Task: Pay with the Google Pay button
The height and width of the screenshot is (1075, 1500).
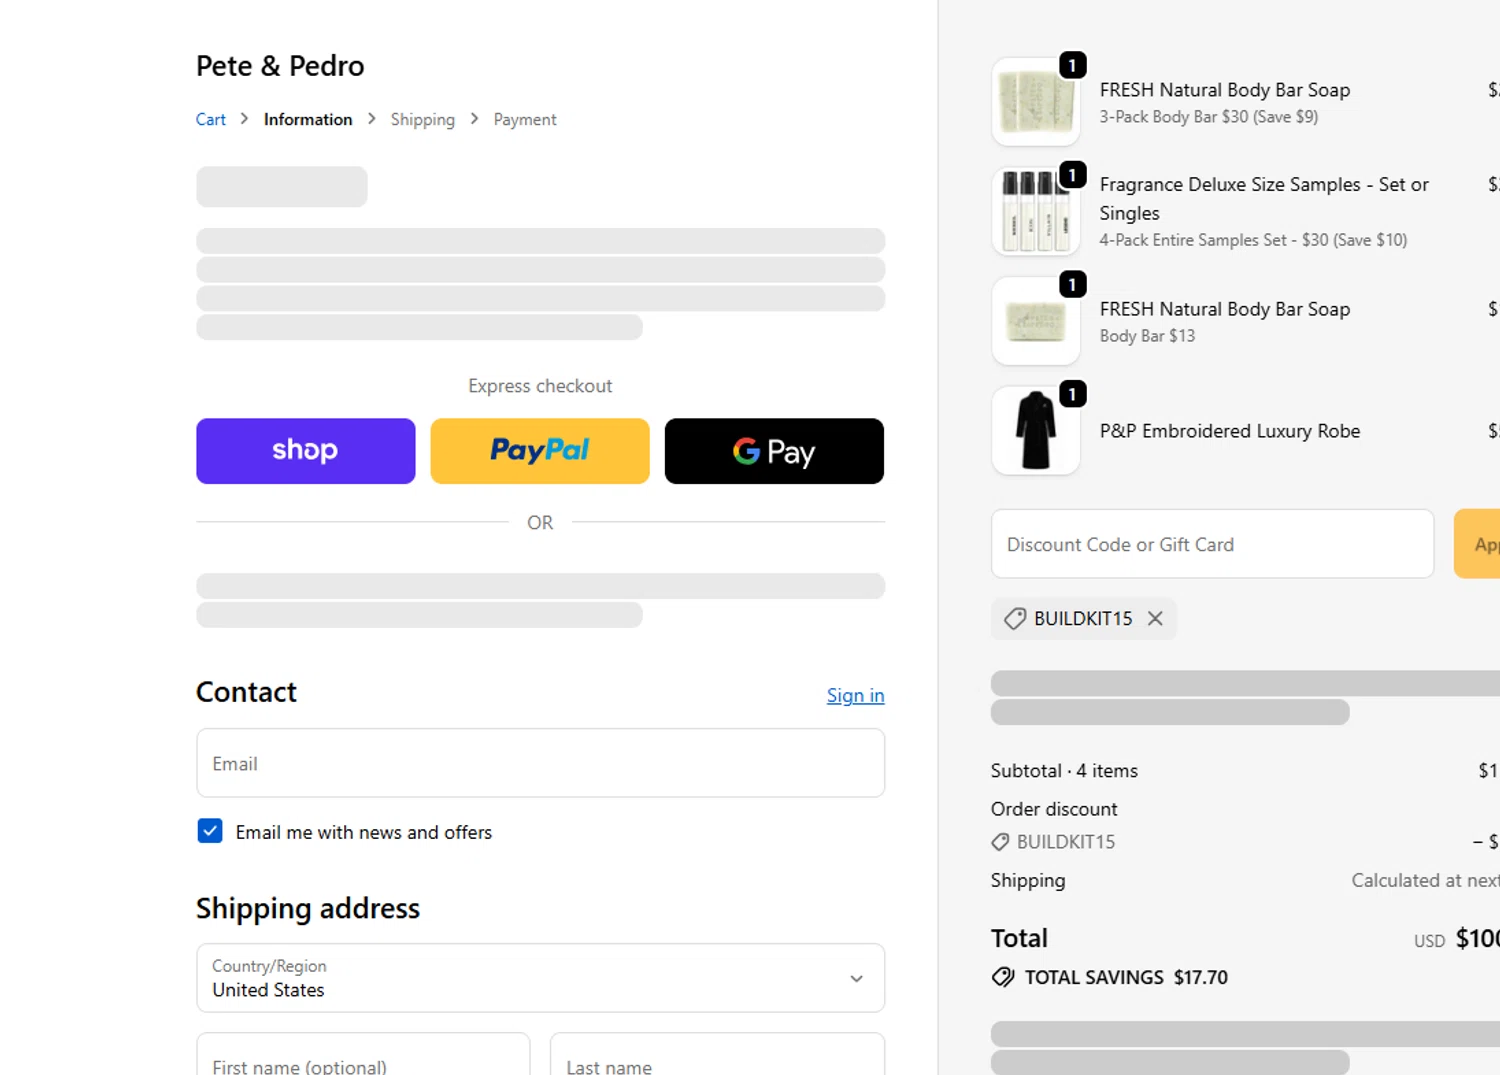Action: click(x=774, y=451)
